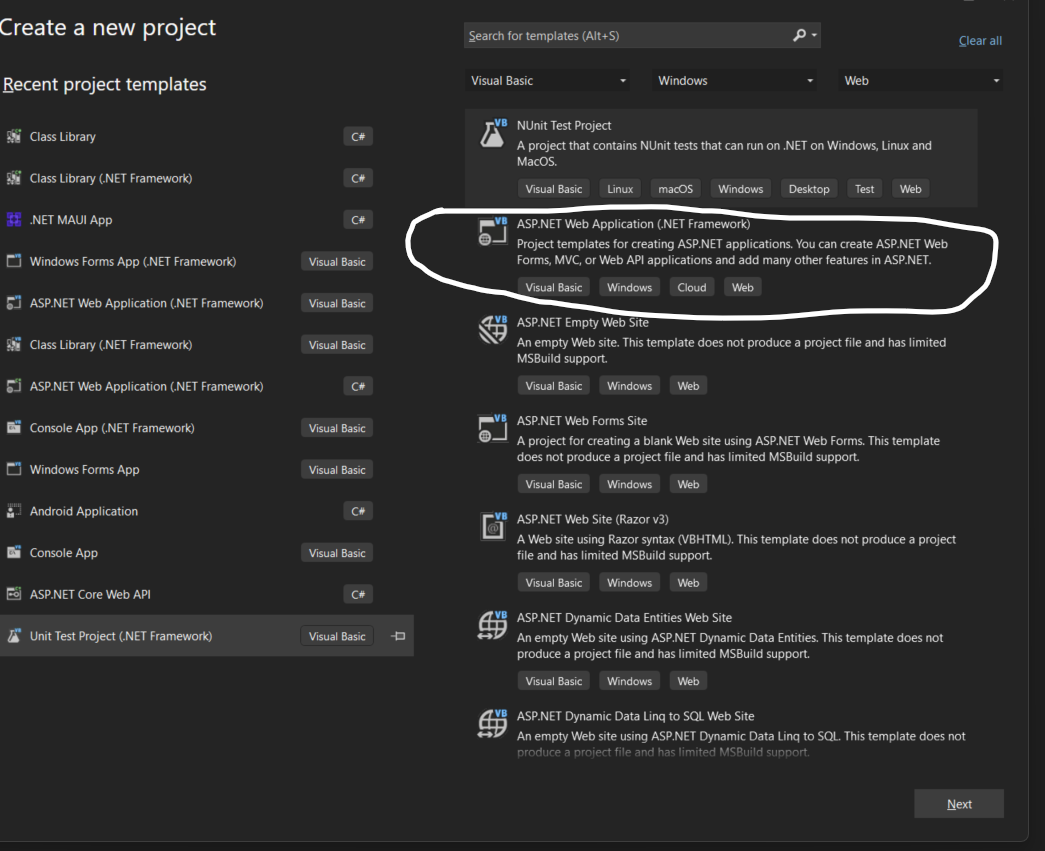Click the Windows Forms App (.NET Framework) icon
Screen dimensions: 1045x851
pyautogui.click(x=14, y=261)
